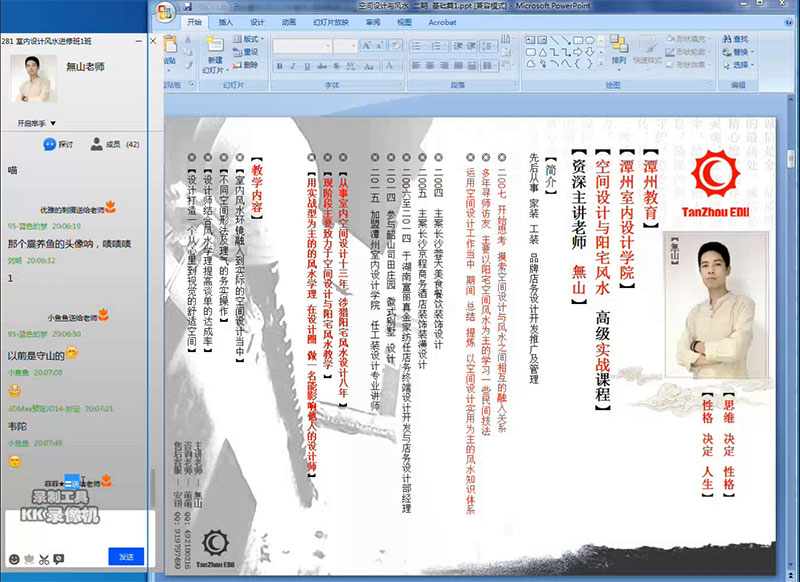800x582 pixels.
Task: Click the Reset slide (重设) button
Action: click(246, 52)
